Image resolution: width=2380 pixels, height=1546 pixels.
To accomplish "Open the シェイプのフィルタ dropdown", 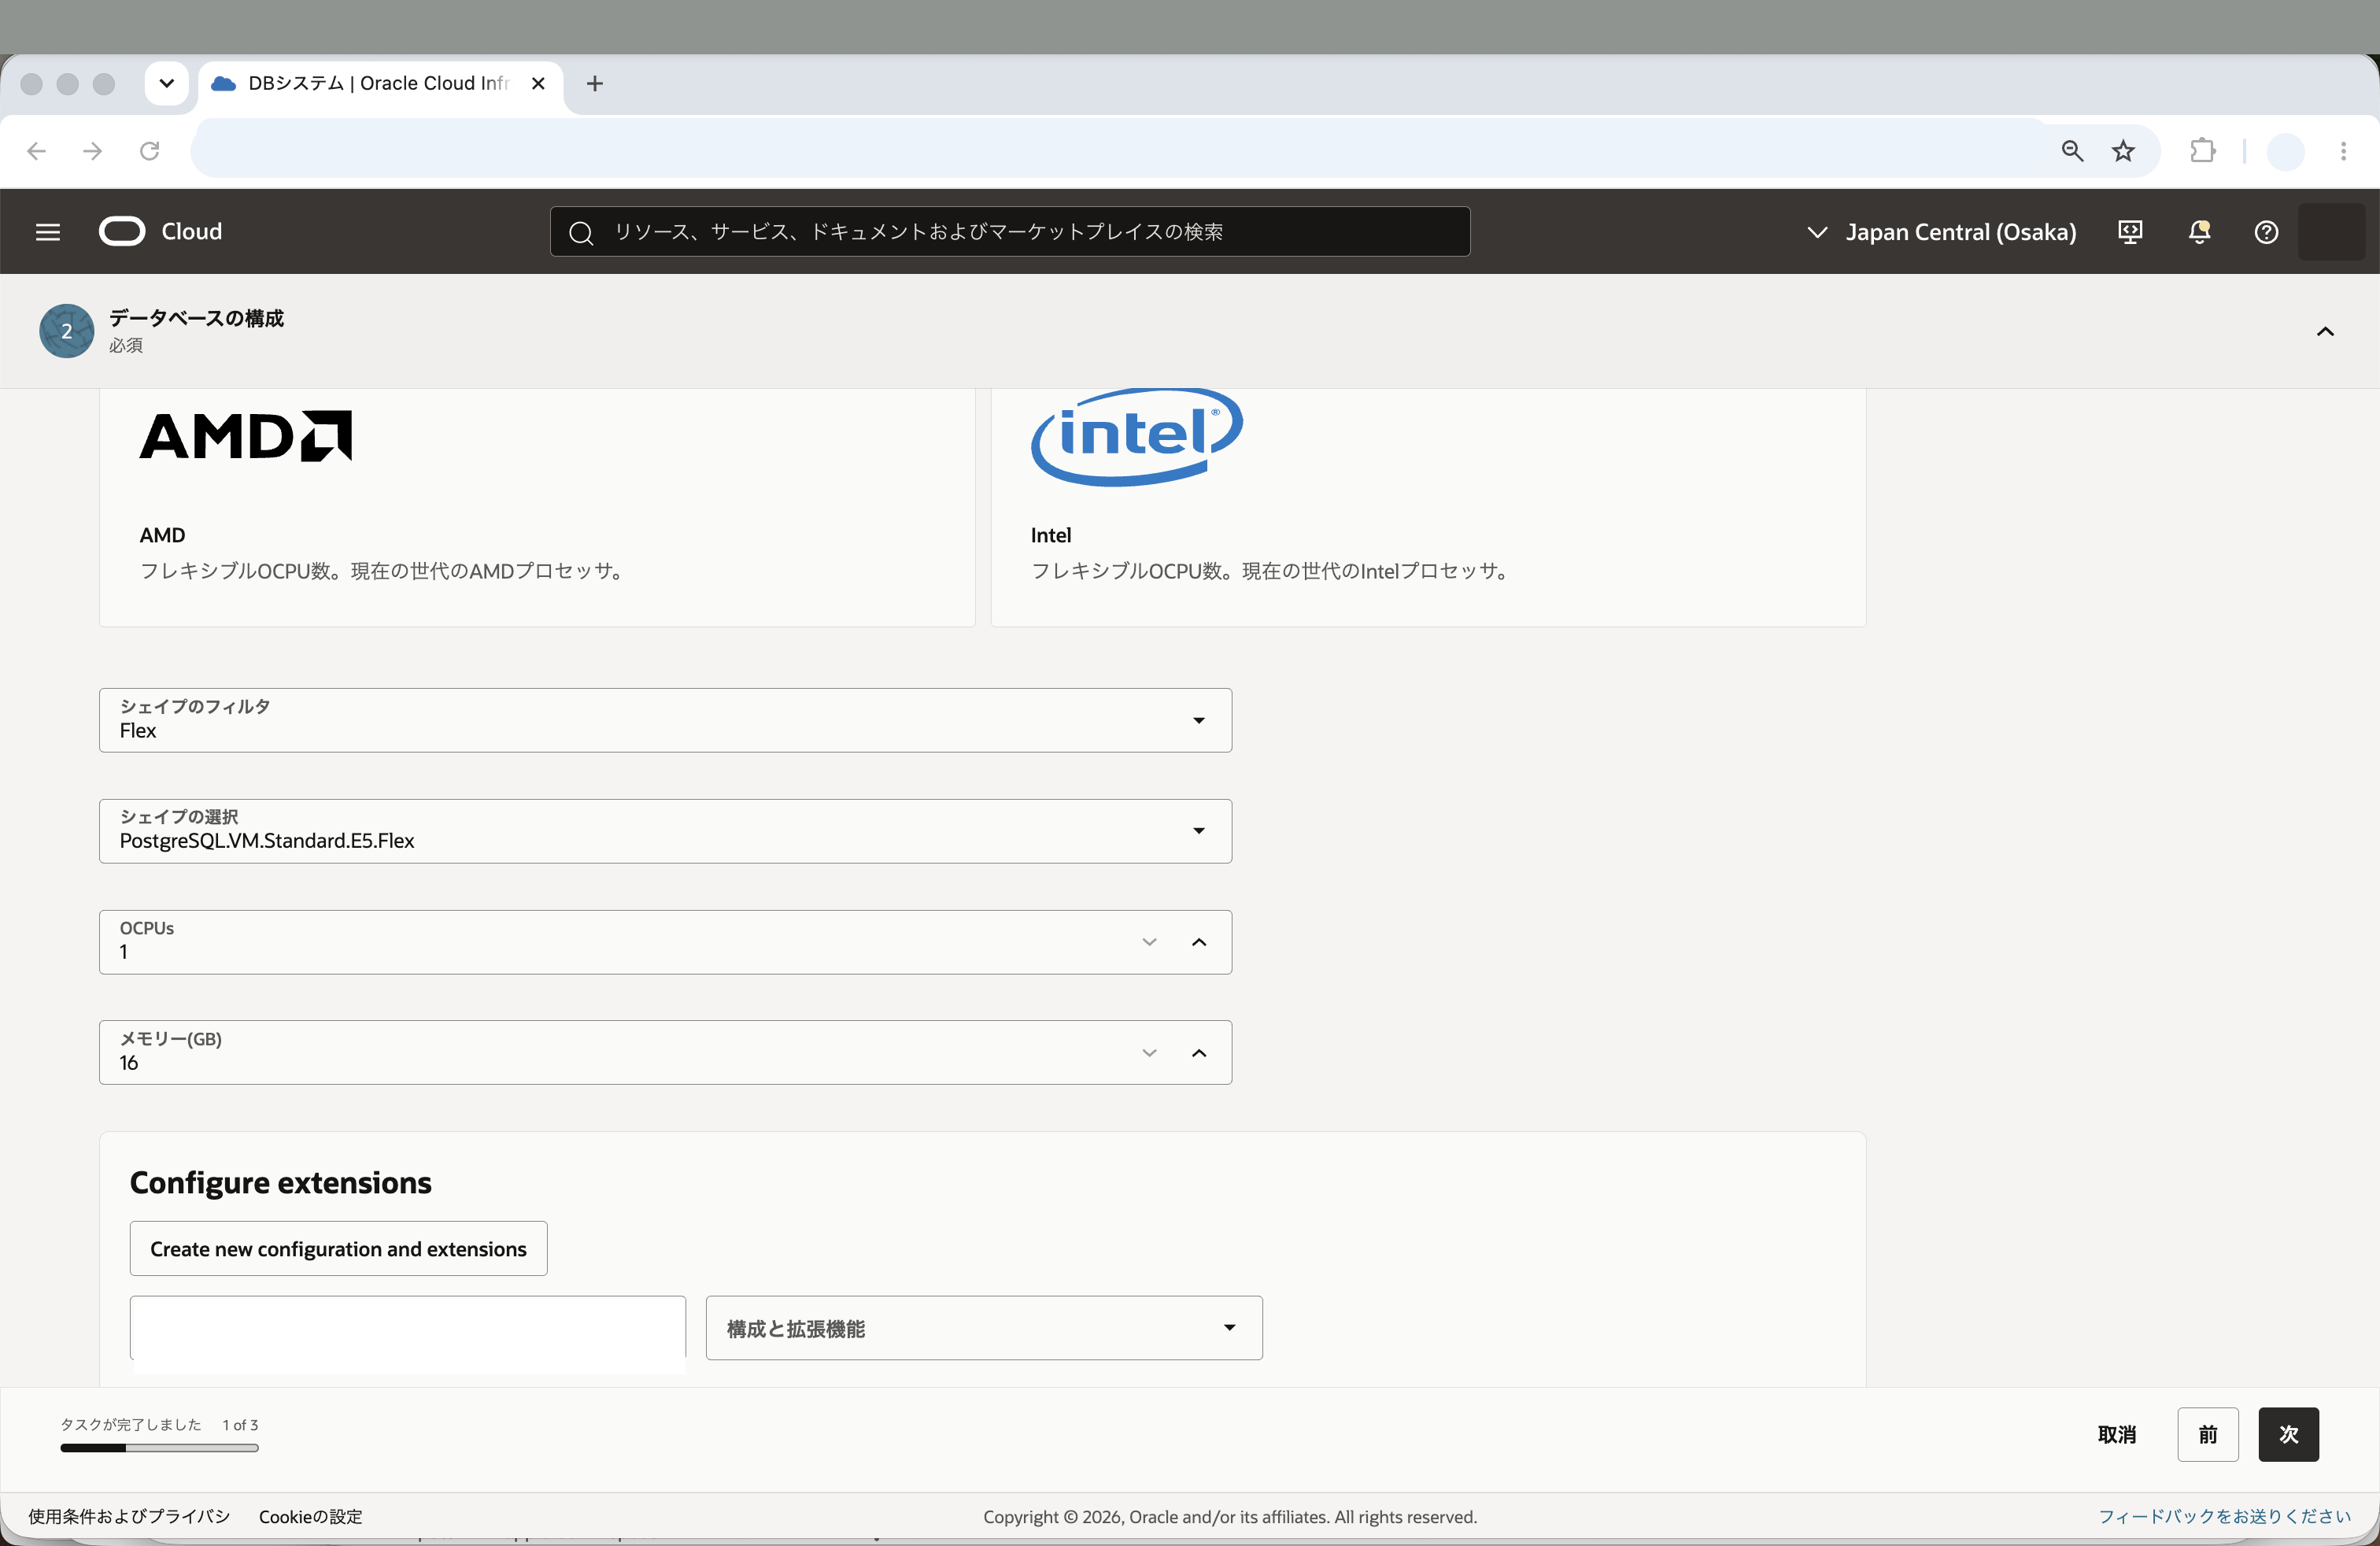I will [x=665, y=720].
